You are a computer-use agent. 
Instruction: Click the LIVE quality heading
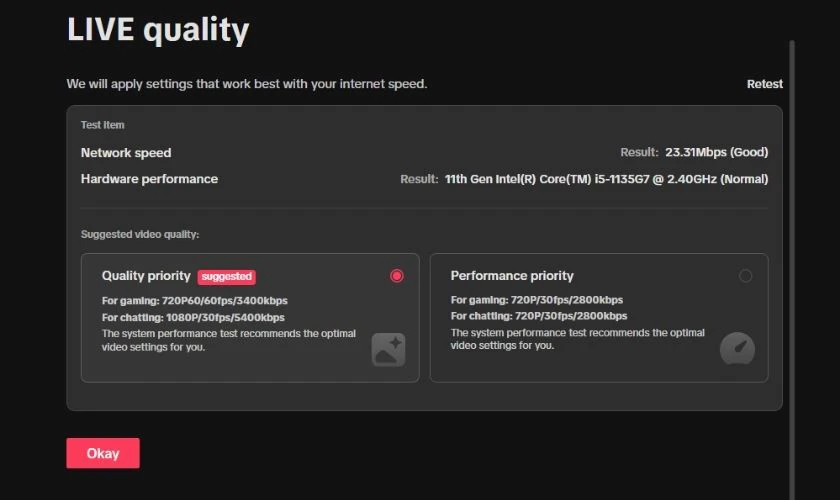coord(158,30)
